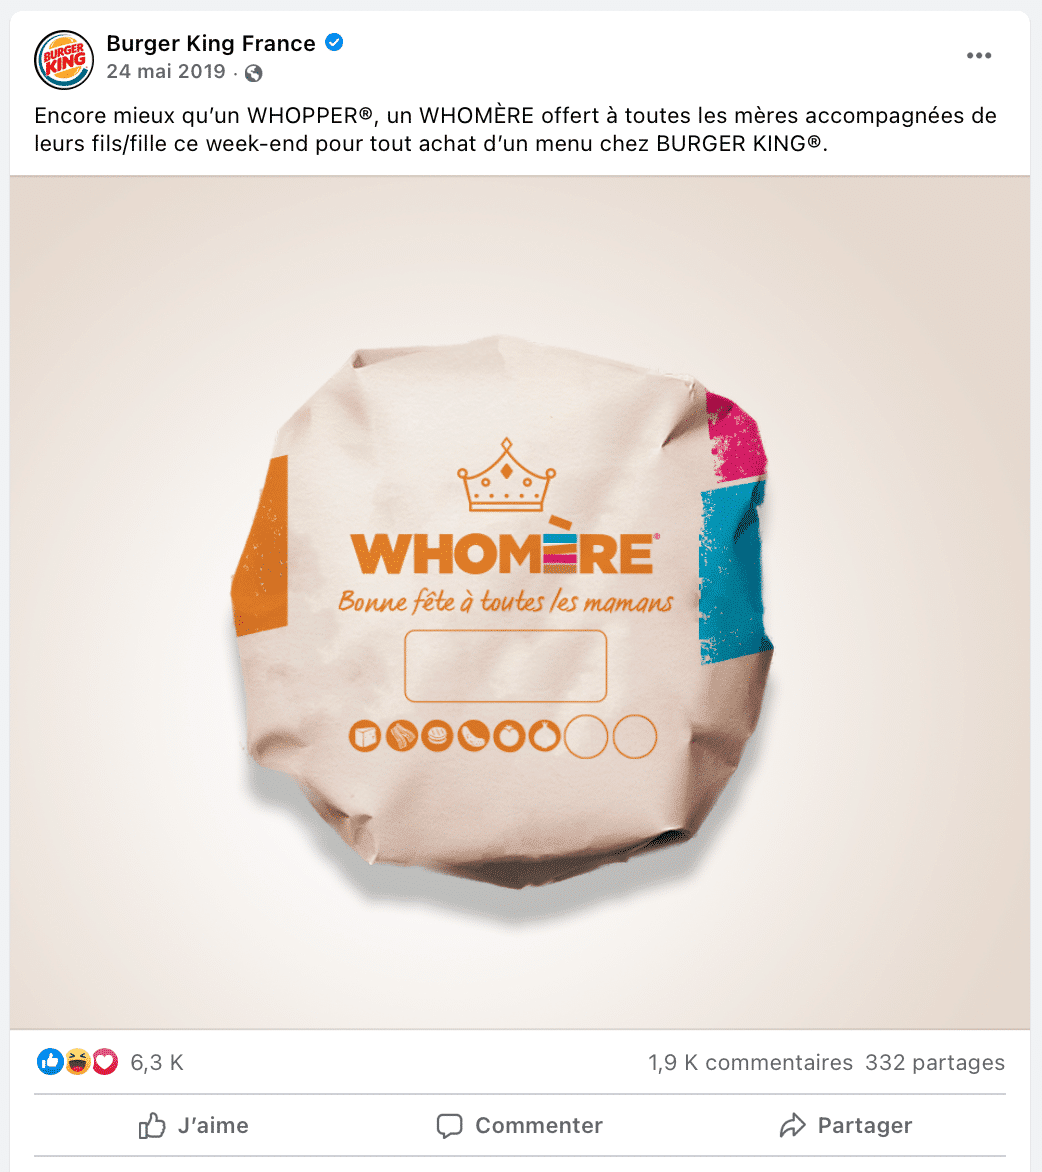Open the three-dot post options menu
The width and height of the screenshot is (1042, 1172).
click(978, 55)
